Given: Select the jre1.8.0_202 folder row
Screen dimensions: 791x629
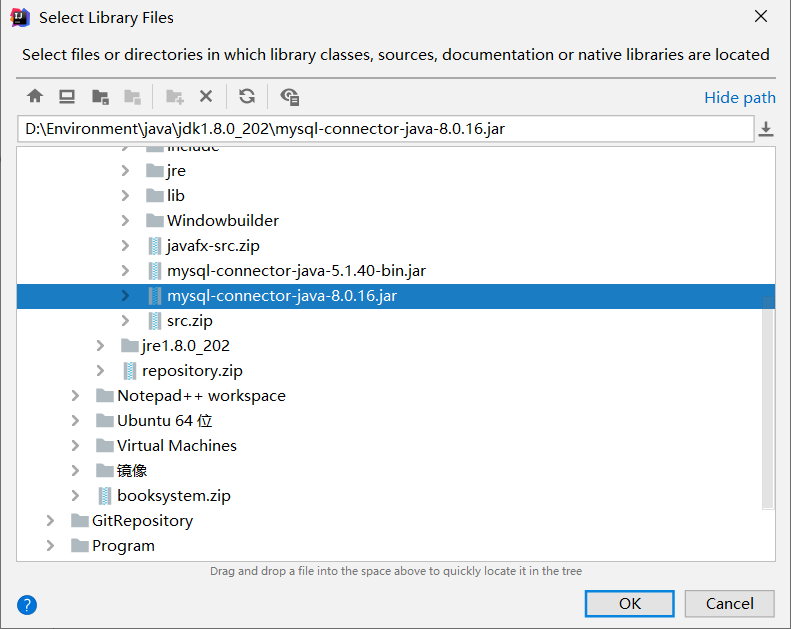Looking at the screenshot, I should [396, 346].
